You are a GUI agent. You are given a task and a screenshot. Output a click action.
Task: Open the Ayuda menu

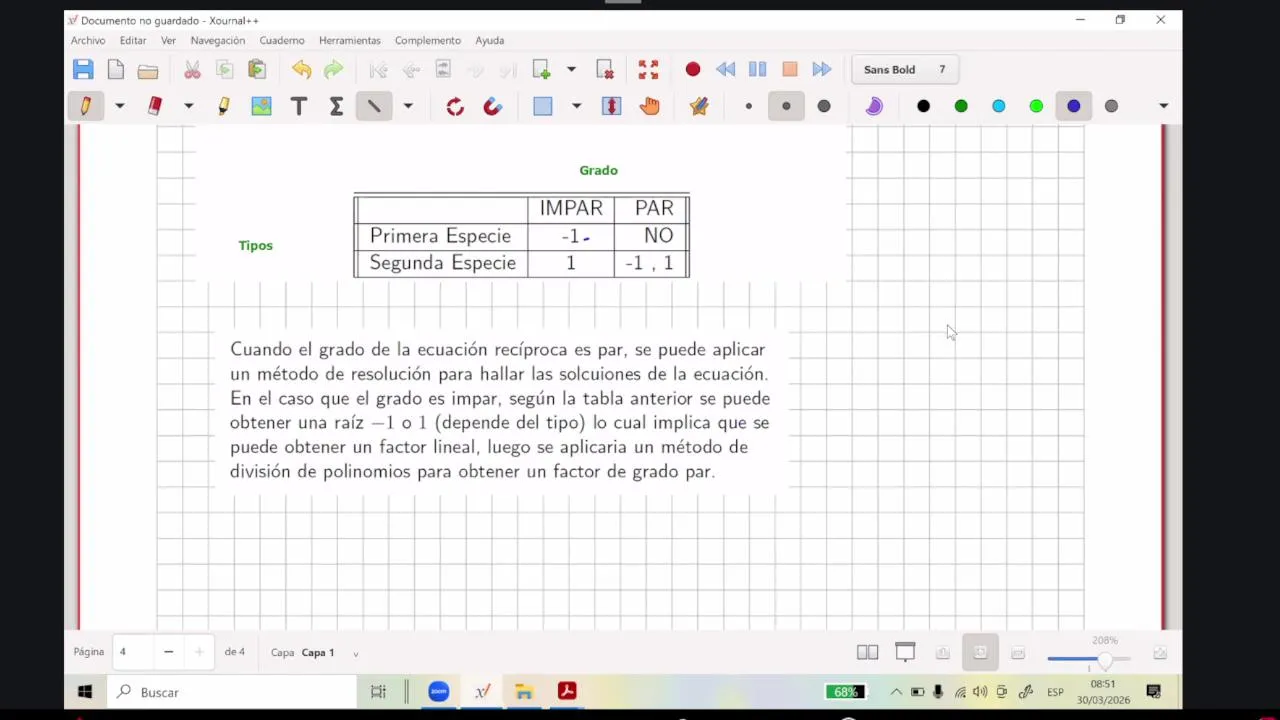coord(490,41)
